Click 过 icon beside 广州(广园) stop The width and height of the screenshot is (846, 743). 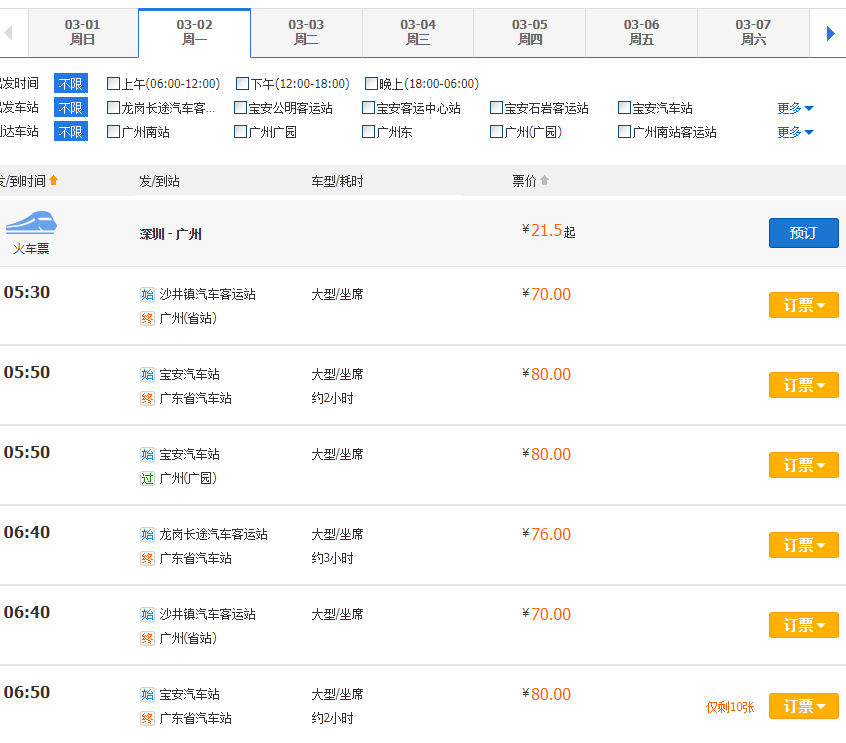147,479
